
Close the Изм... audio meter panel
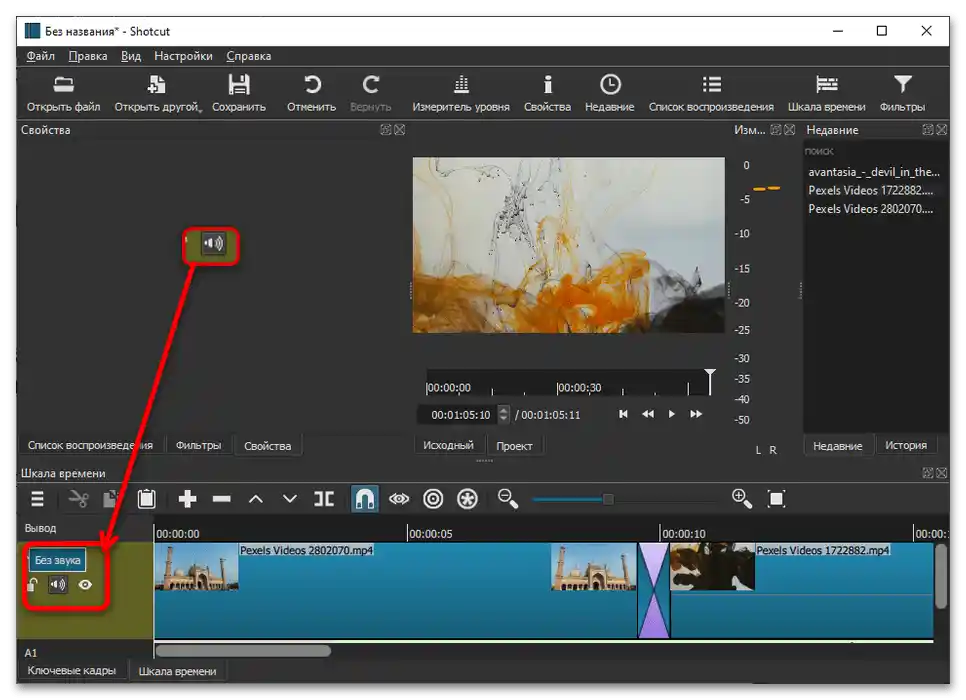(x=790, y=129)
